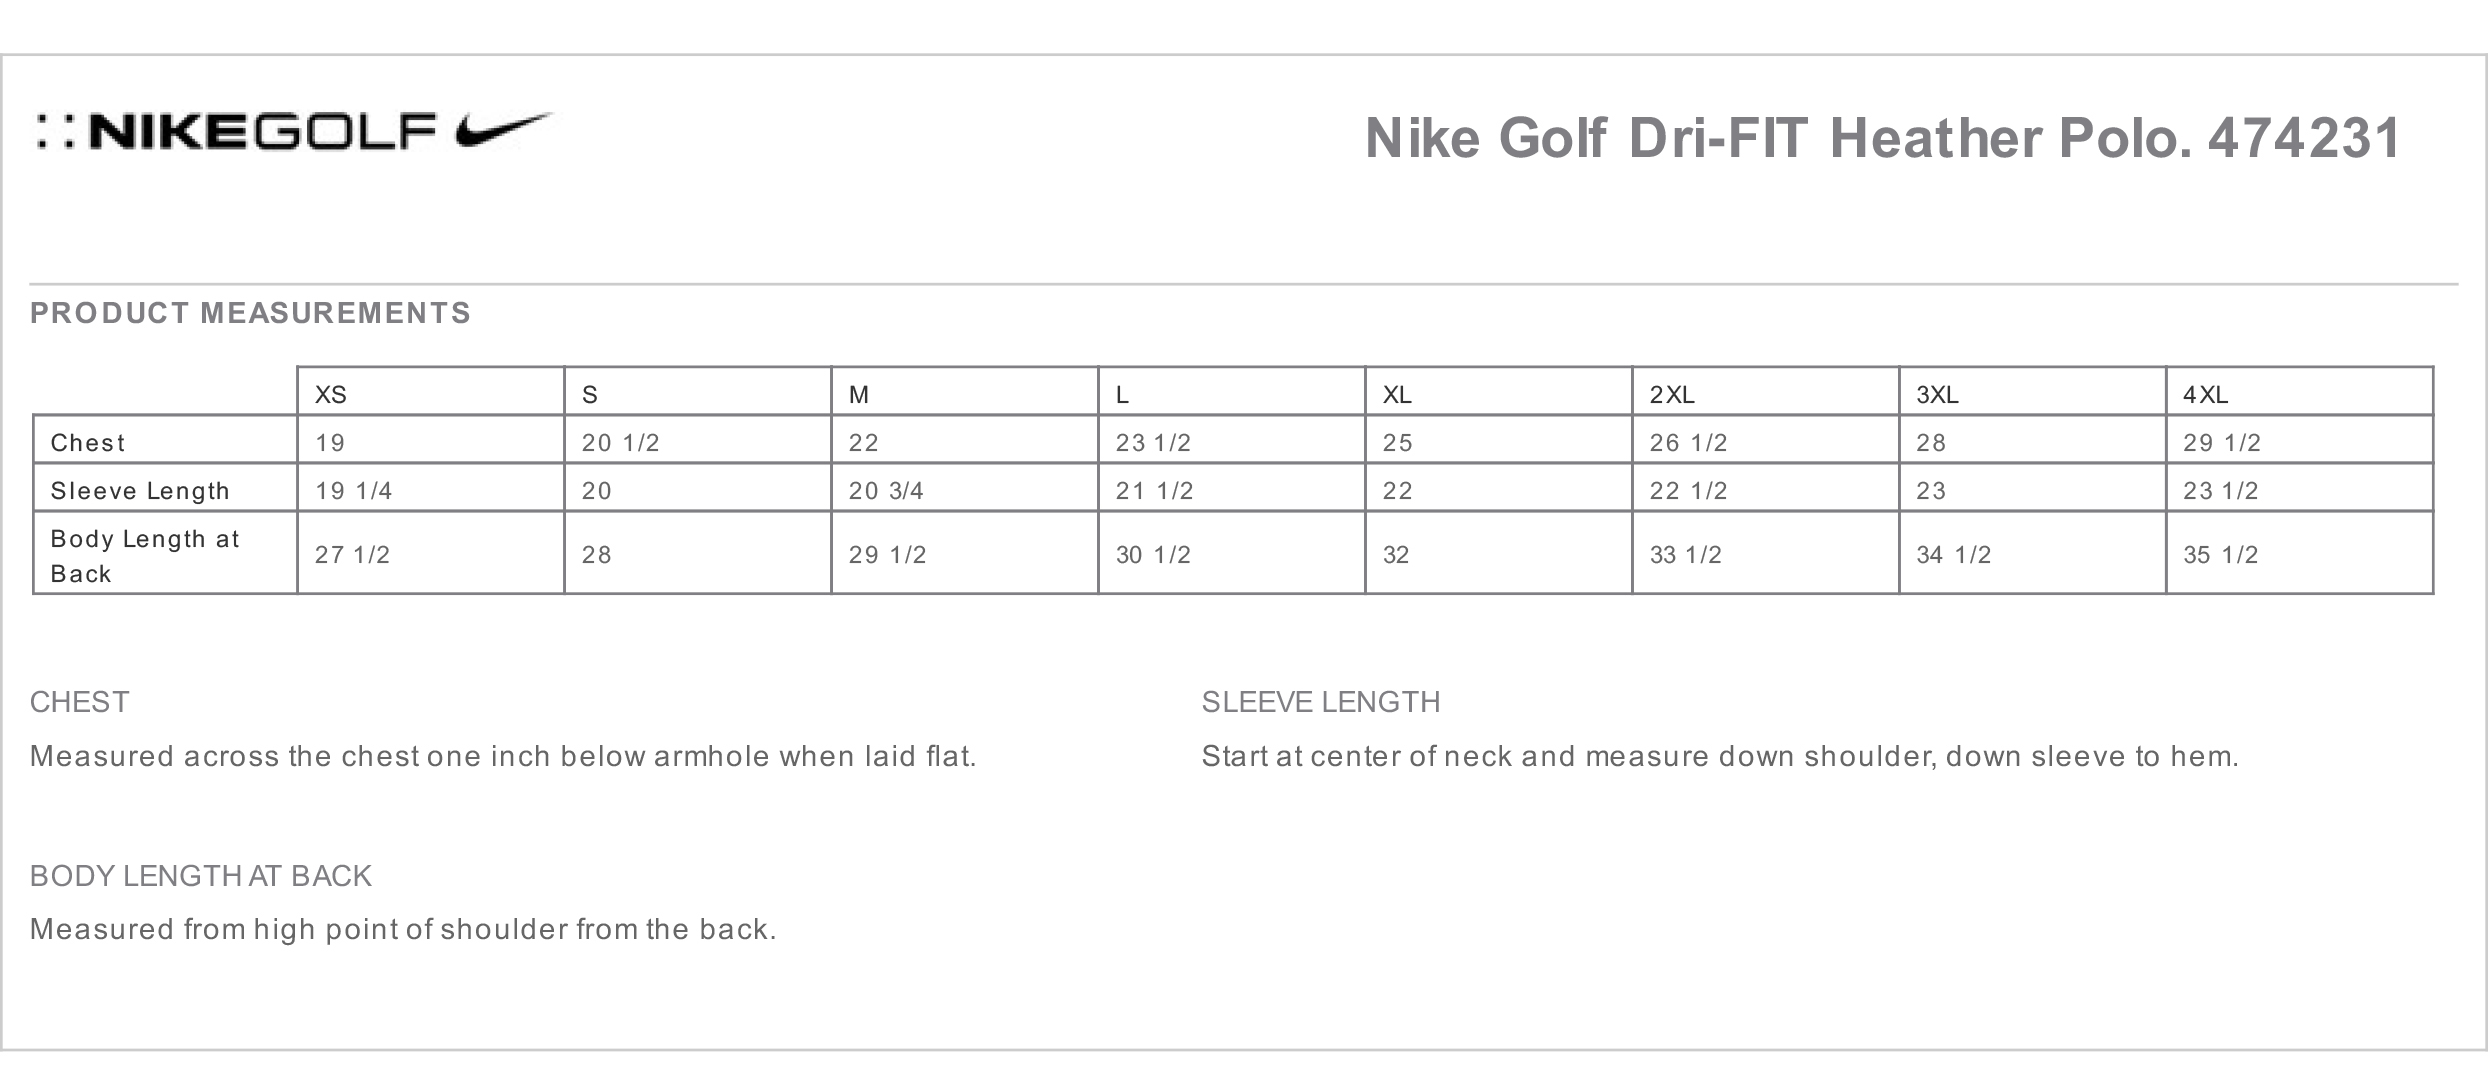Image resolution: width=2488 pixels, height=1078 pixels.
Task: Select the Body Length value for size L
Action: pos(1153,555)
